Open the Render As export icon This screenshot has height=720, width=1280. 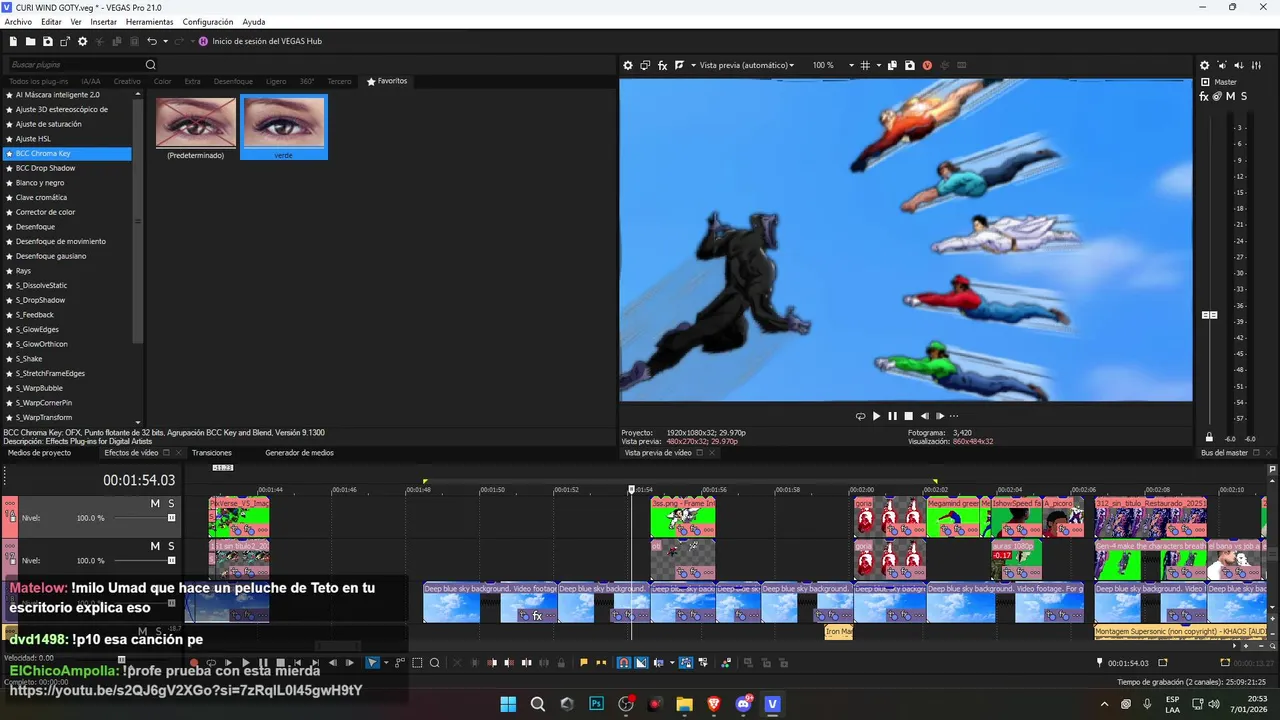65,41
